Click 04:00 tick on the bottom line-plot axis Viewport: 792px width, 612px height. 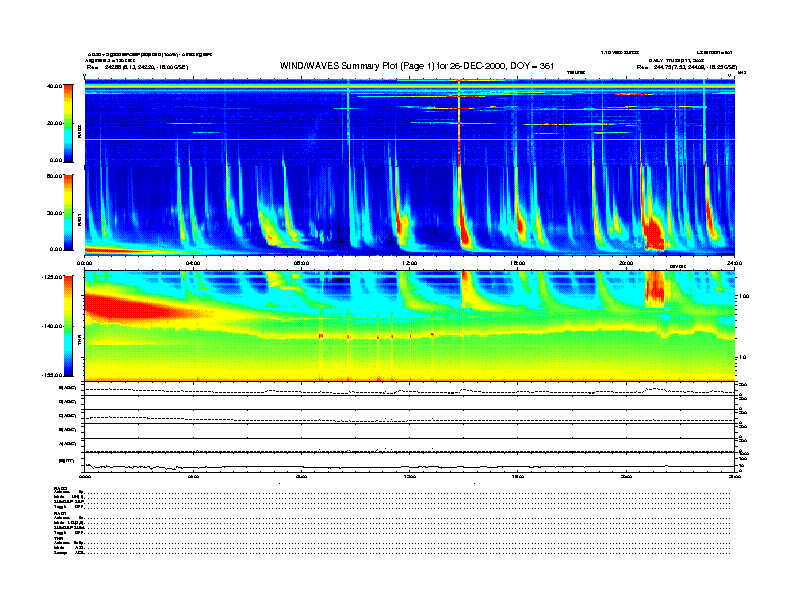(193, 476)
